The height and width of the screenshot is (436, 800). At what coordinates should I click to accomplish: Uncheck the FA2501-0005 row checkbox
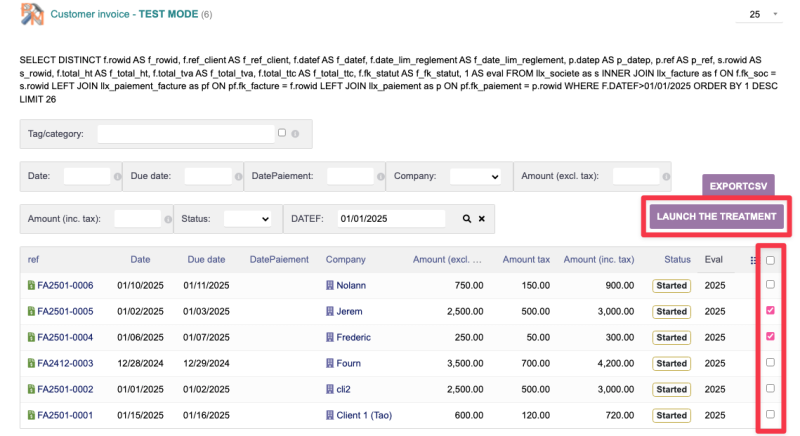coord(769,311)
